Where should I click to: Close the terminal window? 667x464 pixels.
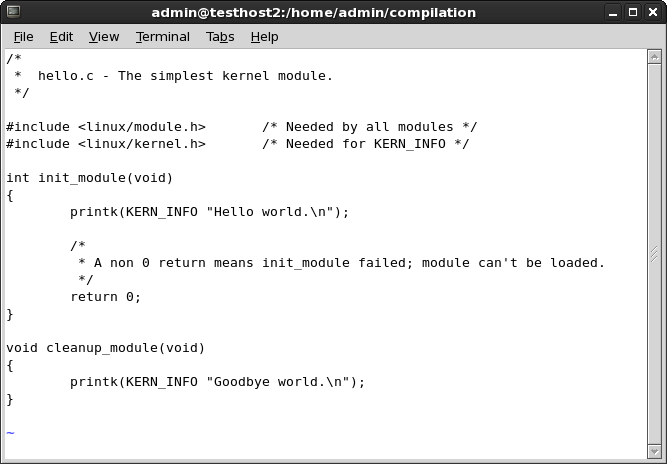tap(653, 12)
